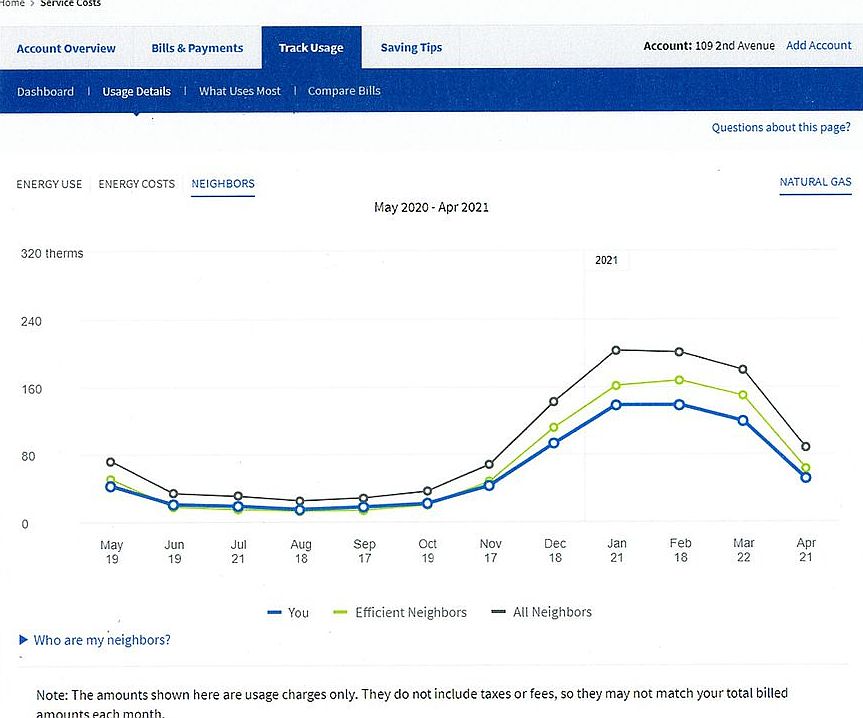The width and height of the screenshot is (863, 718).
Task: Click Questions about this page link
Action: pyautogui.click(x=780, y=127)
